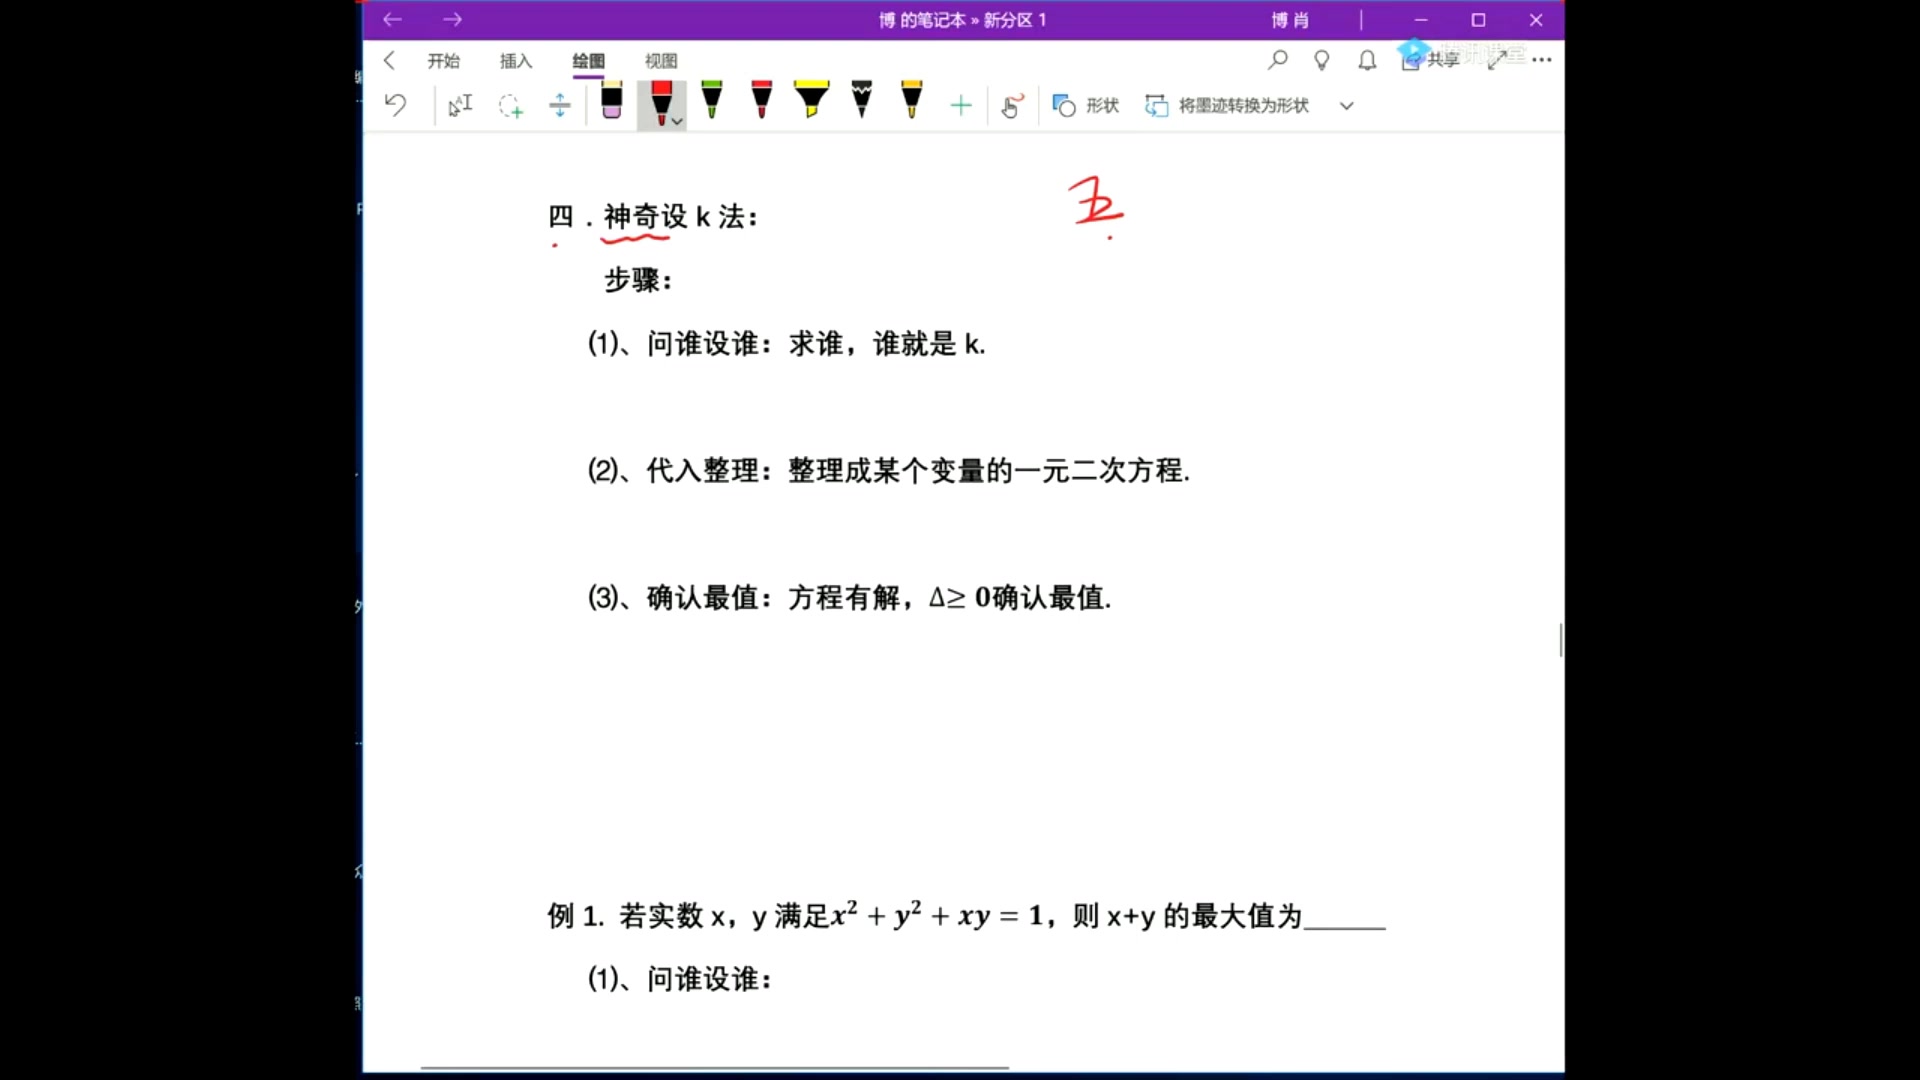Image resolution: width=1920 pixels, height=1080 pixels.
Task: Undo the last ink stroke
Action: click(395, 105)
